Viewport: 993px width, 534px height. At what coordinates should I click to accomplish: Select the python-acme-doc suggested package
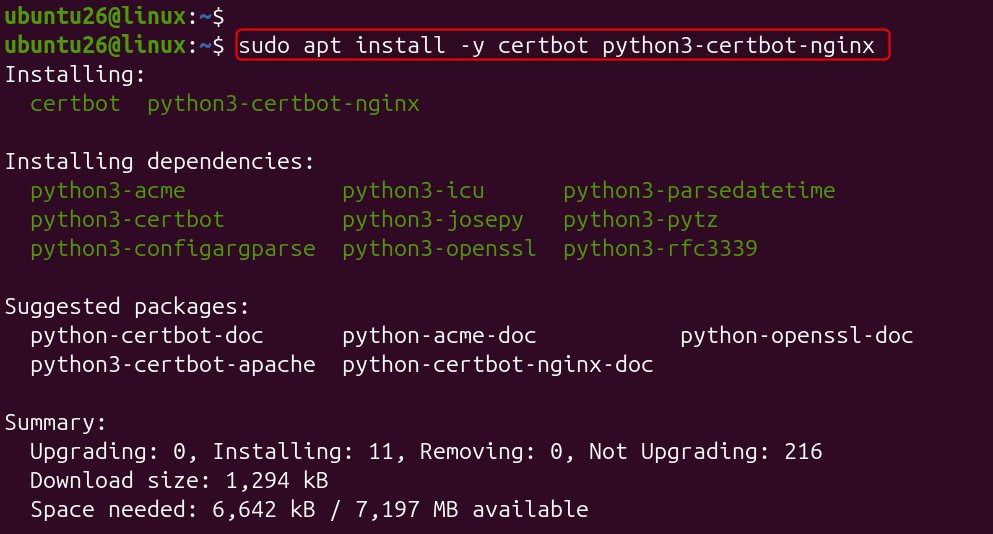440,336
